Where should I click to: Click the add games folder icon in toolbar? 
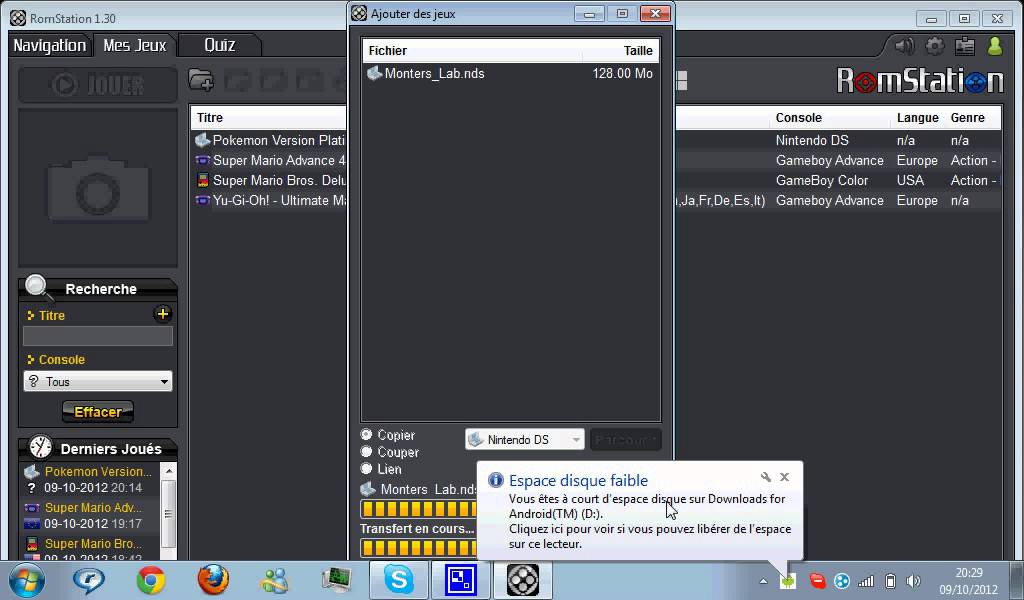click(x=201, y=80)
